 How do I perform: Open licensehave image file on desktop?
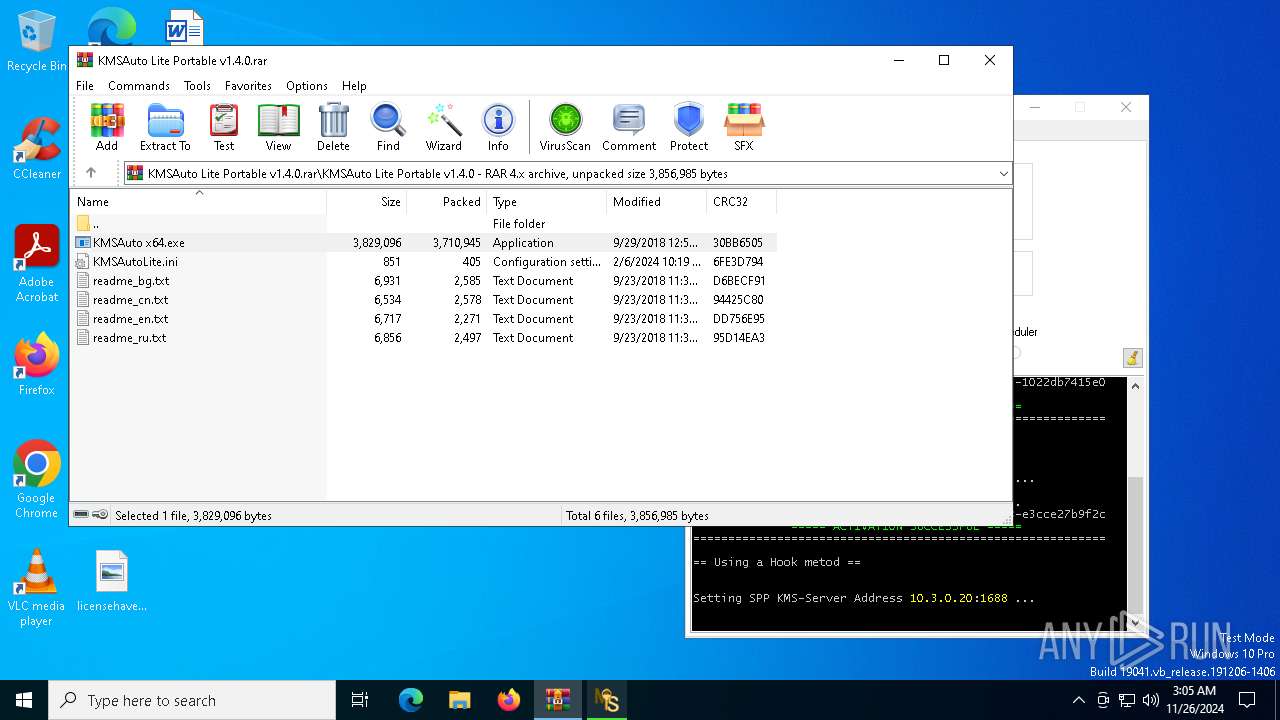coord(112,580)
